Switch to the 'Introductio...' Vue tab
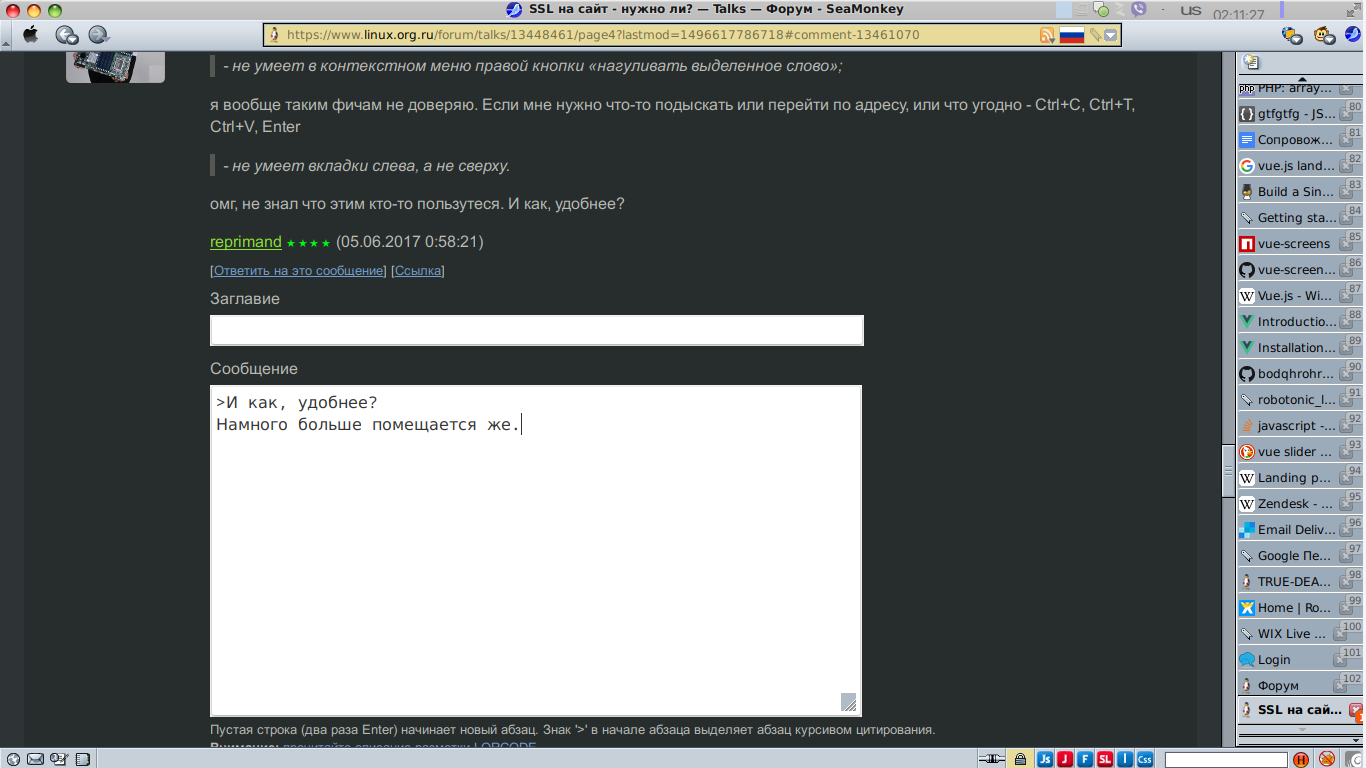The height and width of the screenshot is (768, 1366). click(x=1300, y=322)
